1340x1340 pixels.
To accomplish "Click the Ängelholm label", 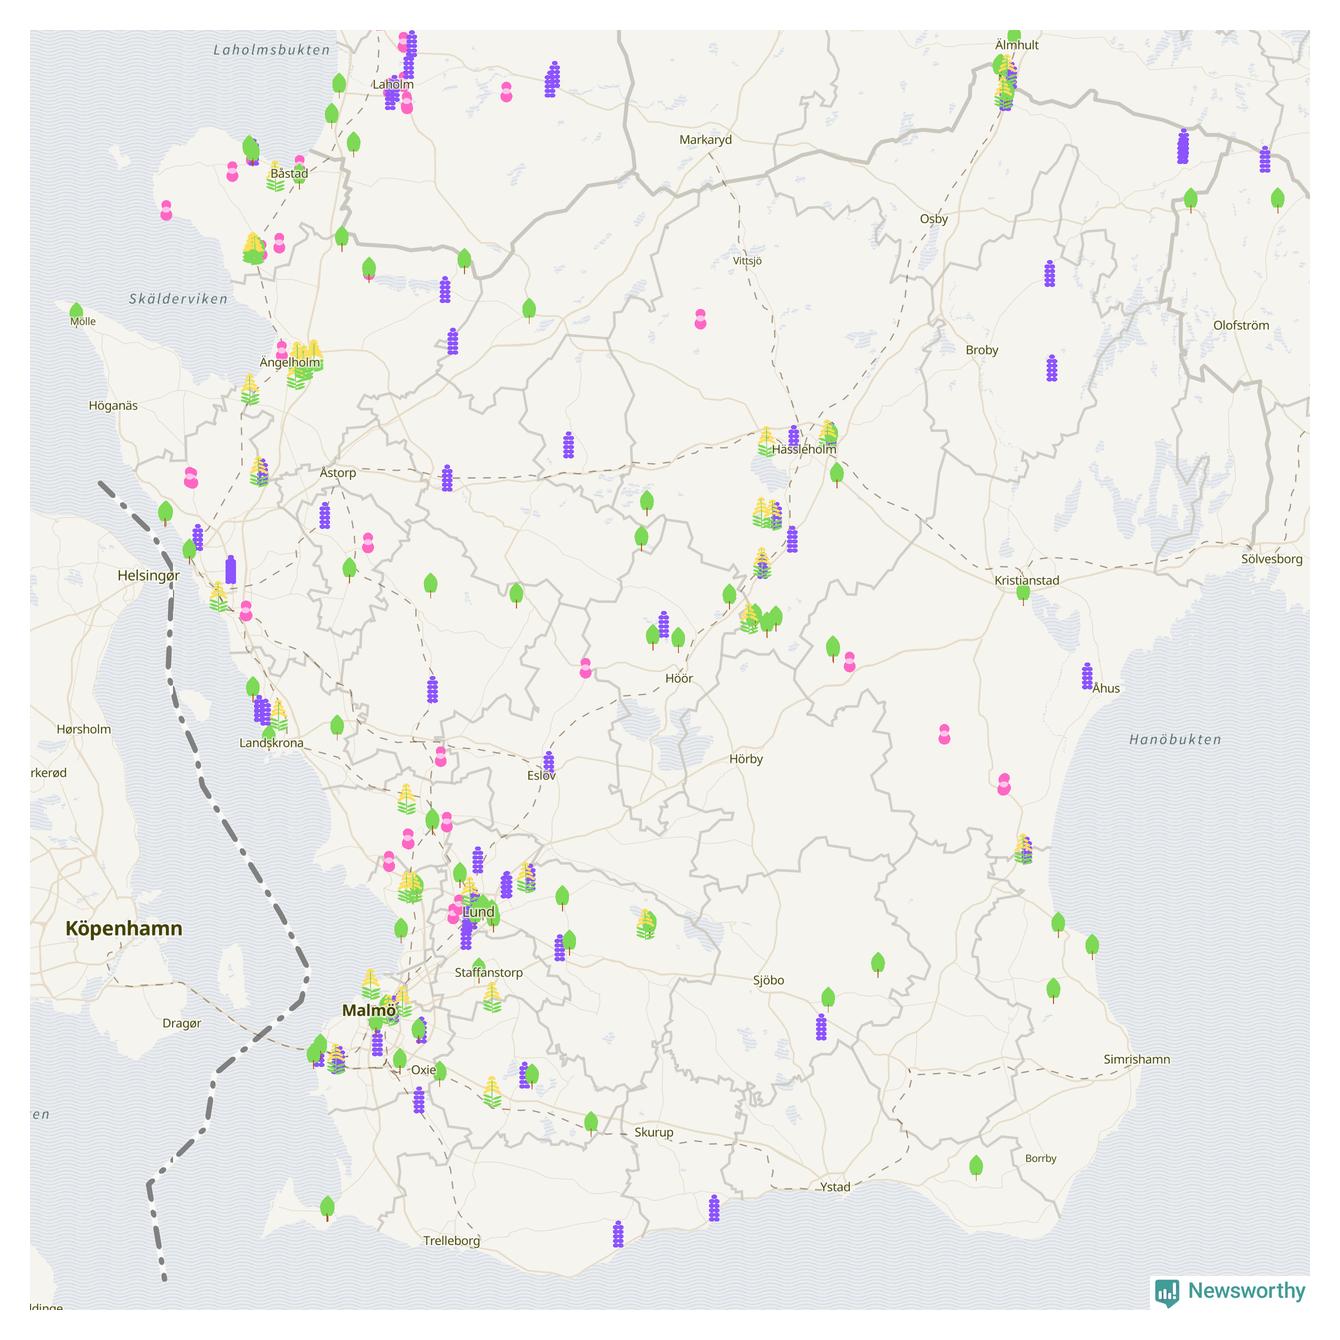I will tap(290, 362).
